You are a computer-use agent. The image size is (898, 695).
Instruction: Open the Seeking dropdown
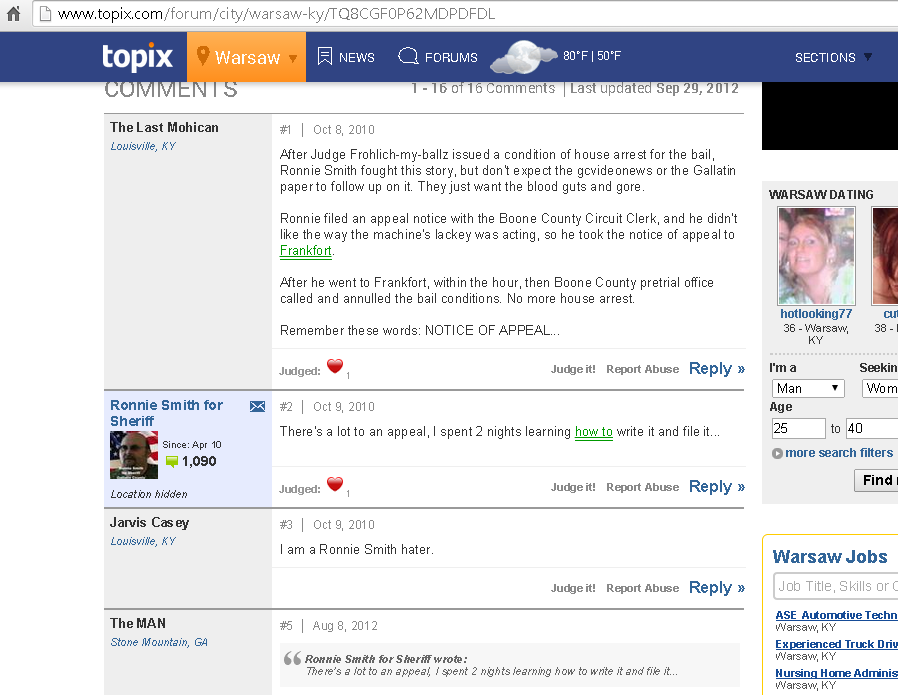880,388
